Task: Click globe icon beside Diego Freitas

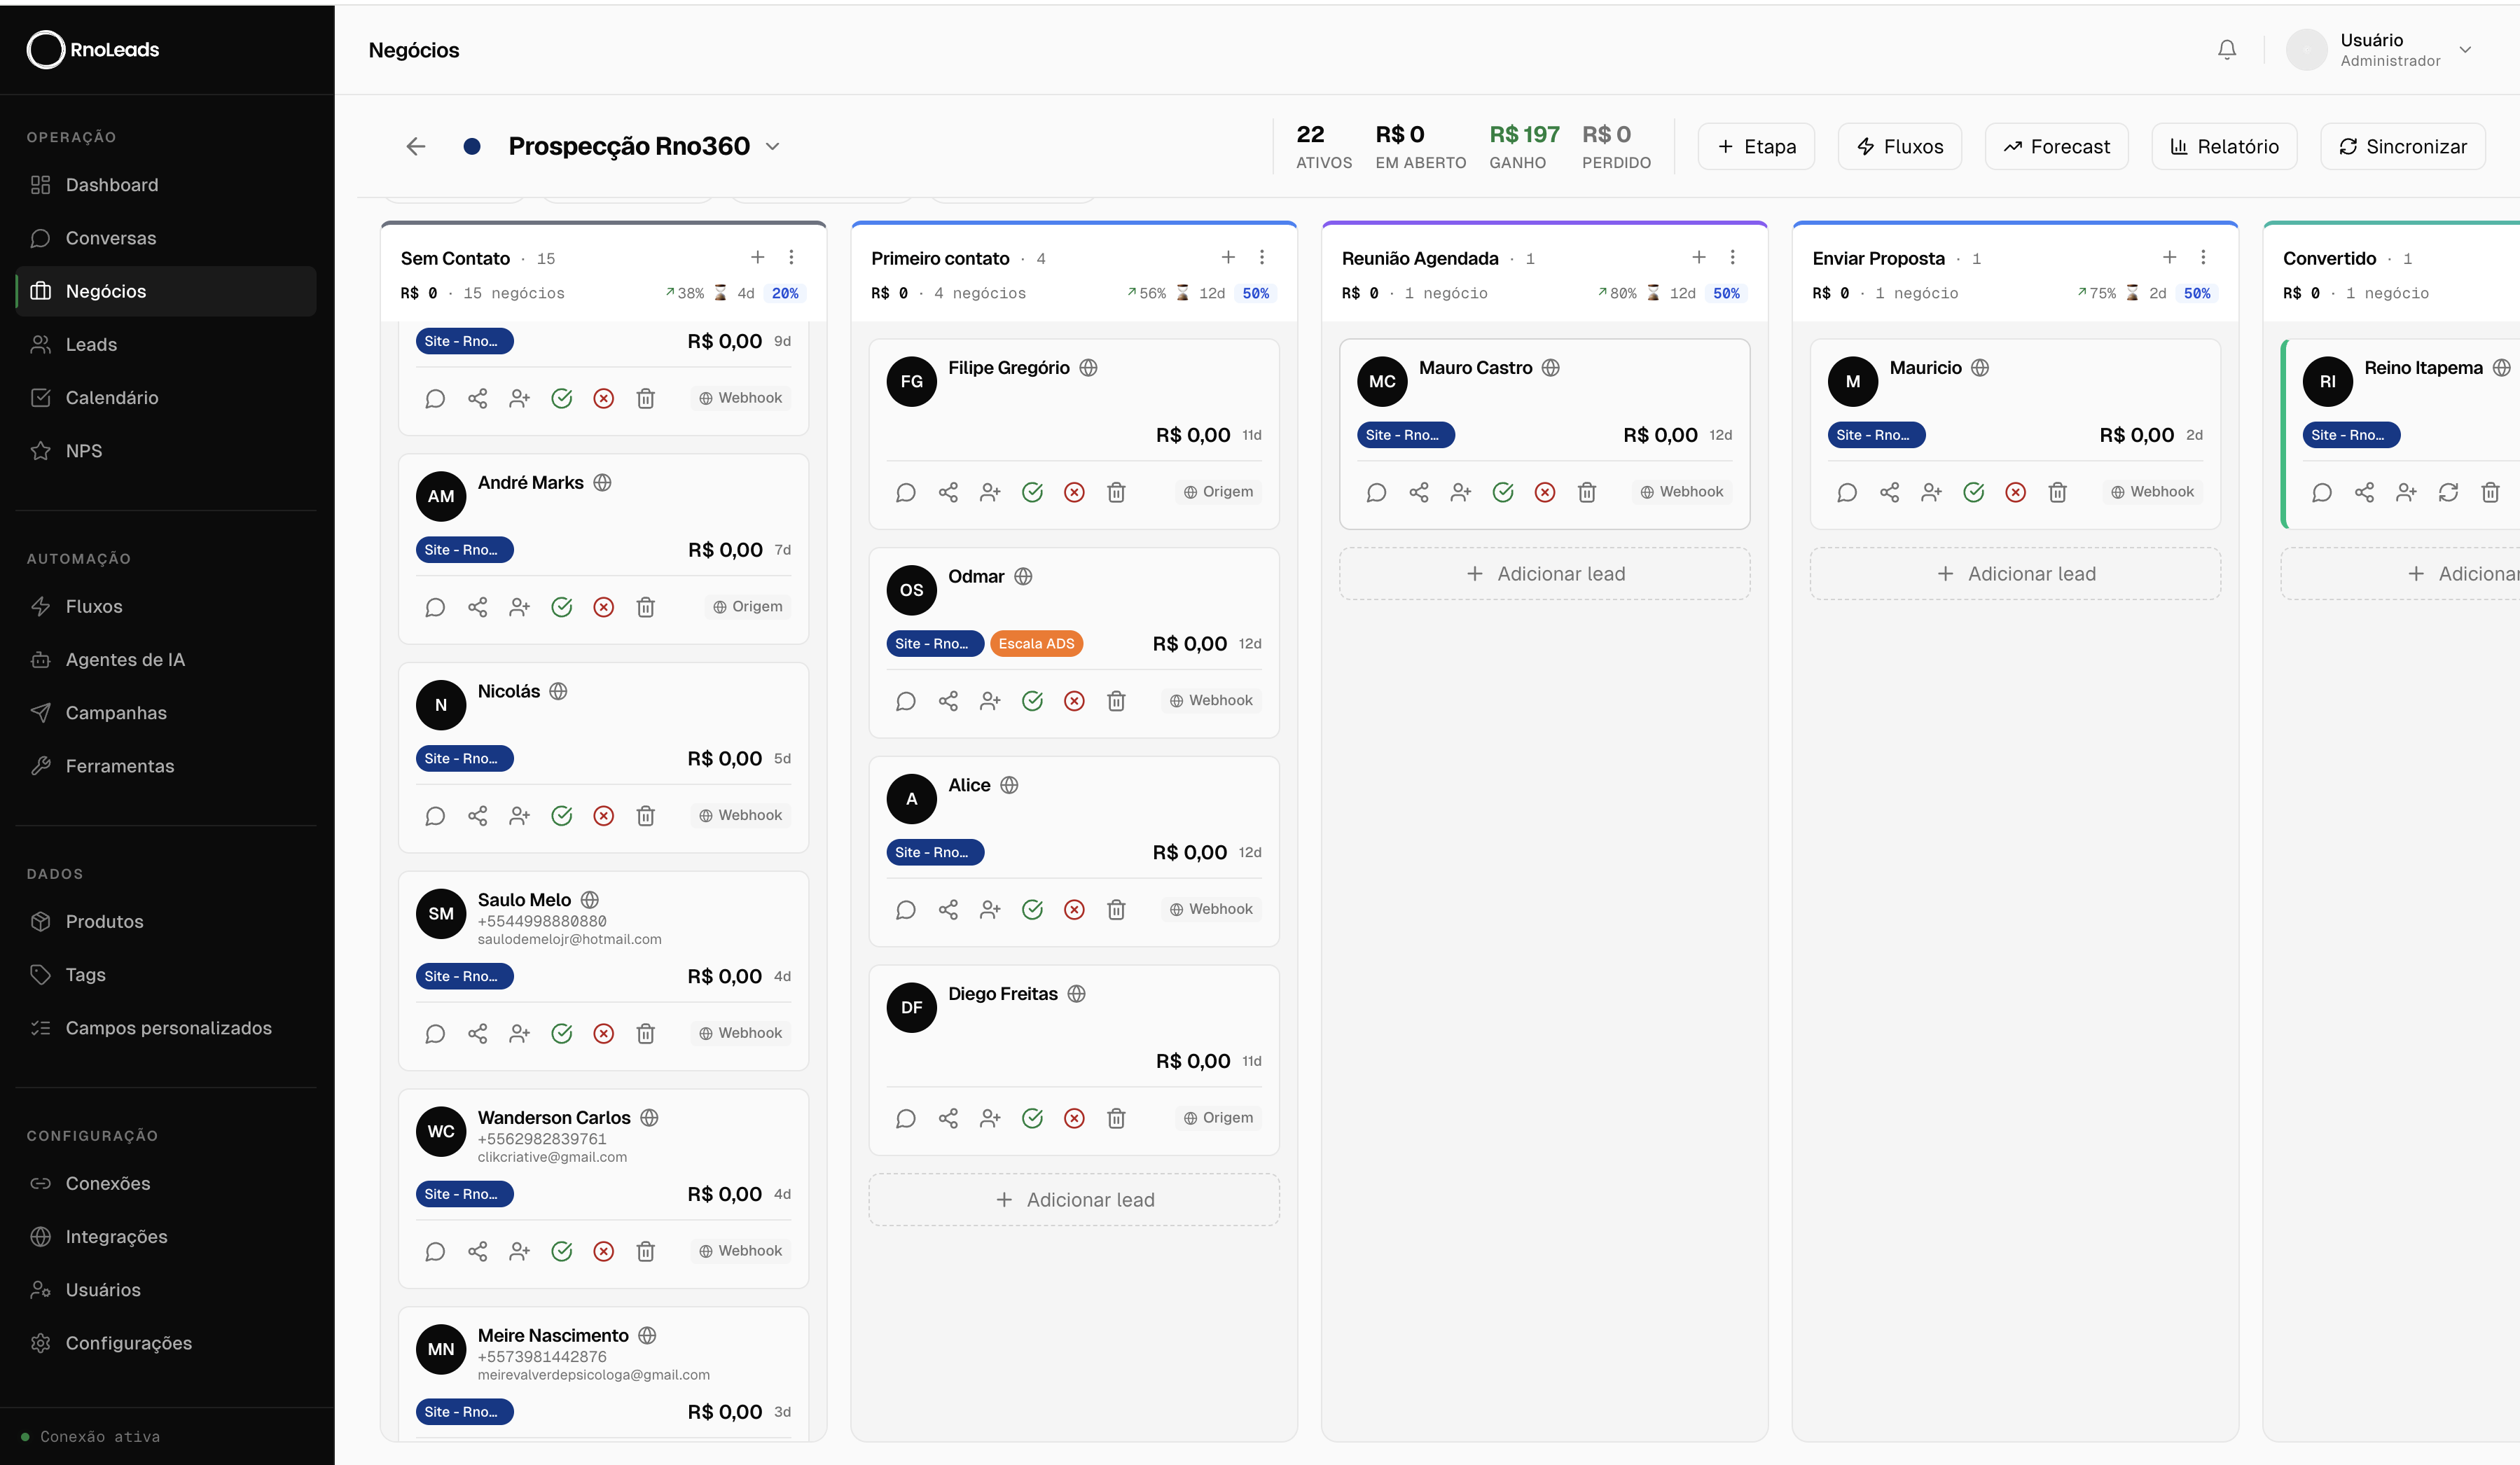Action: coord(1077,994)
